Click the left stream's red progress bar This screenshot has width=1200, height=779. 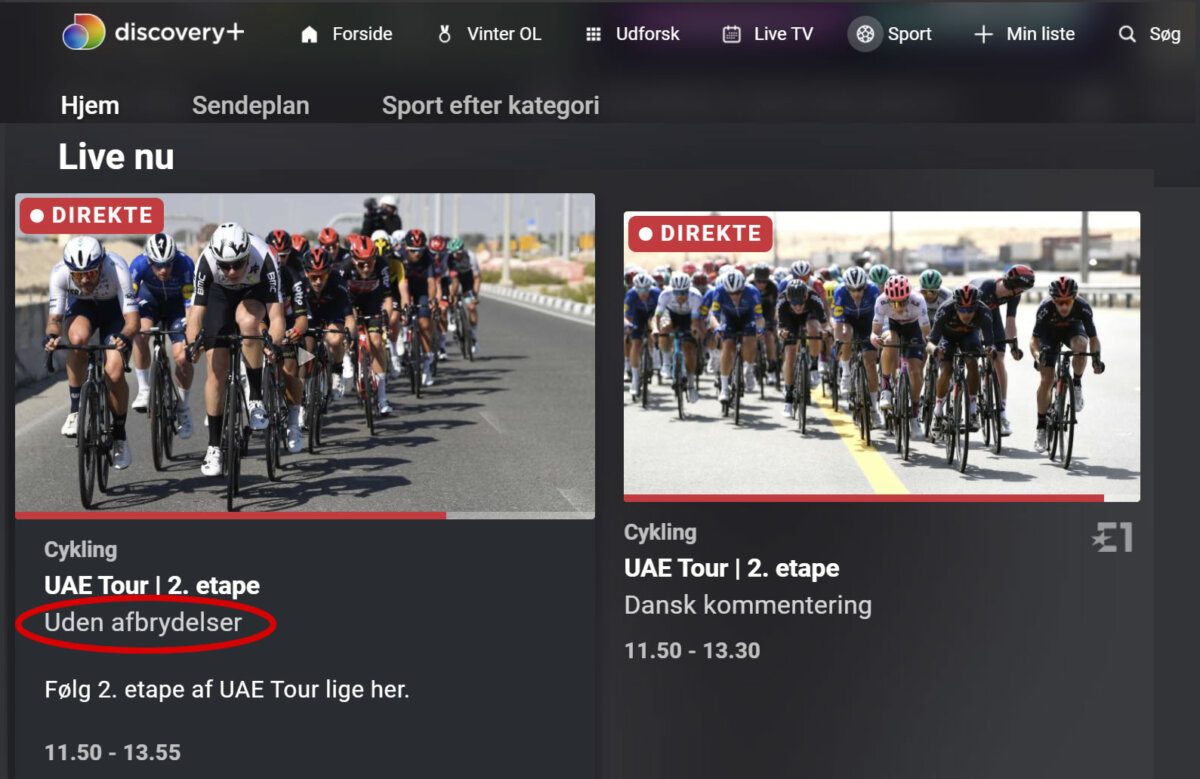tap(230, 516)
